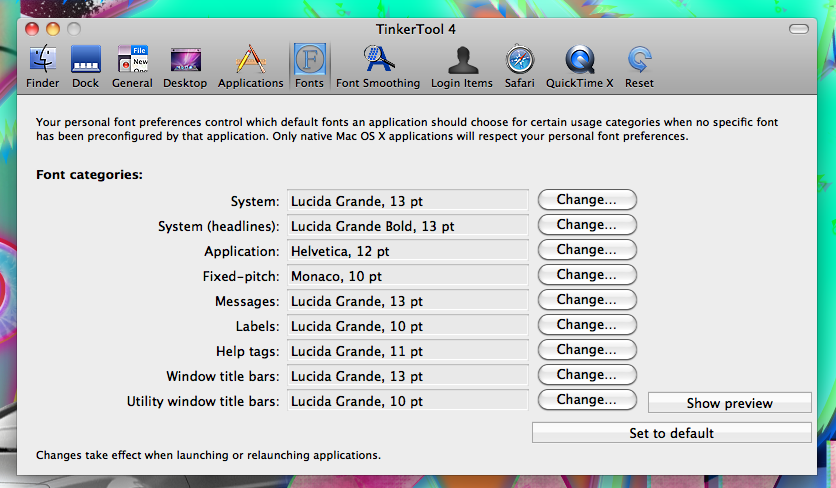Image resolution: width=836 pixels, height=488 pixels.
Task: Click the Messages font field
Action: (408, 301)
